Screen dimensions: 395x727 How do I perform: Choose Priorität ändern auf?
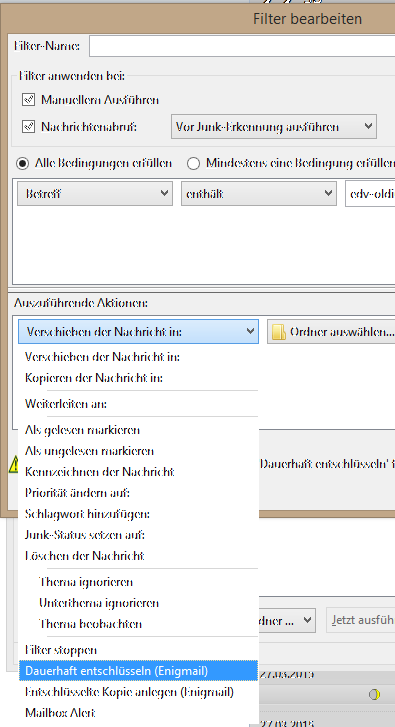pos(139,493)
